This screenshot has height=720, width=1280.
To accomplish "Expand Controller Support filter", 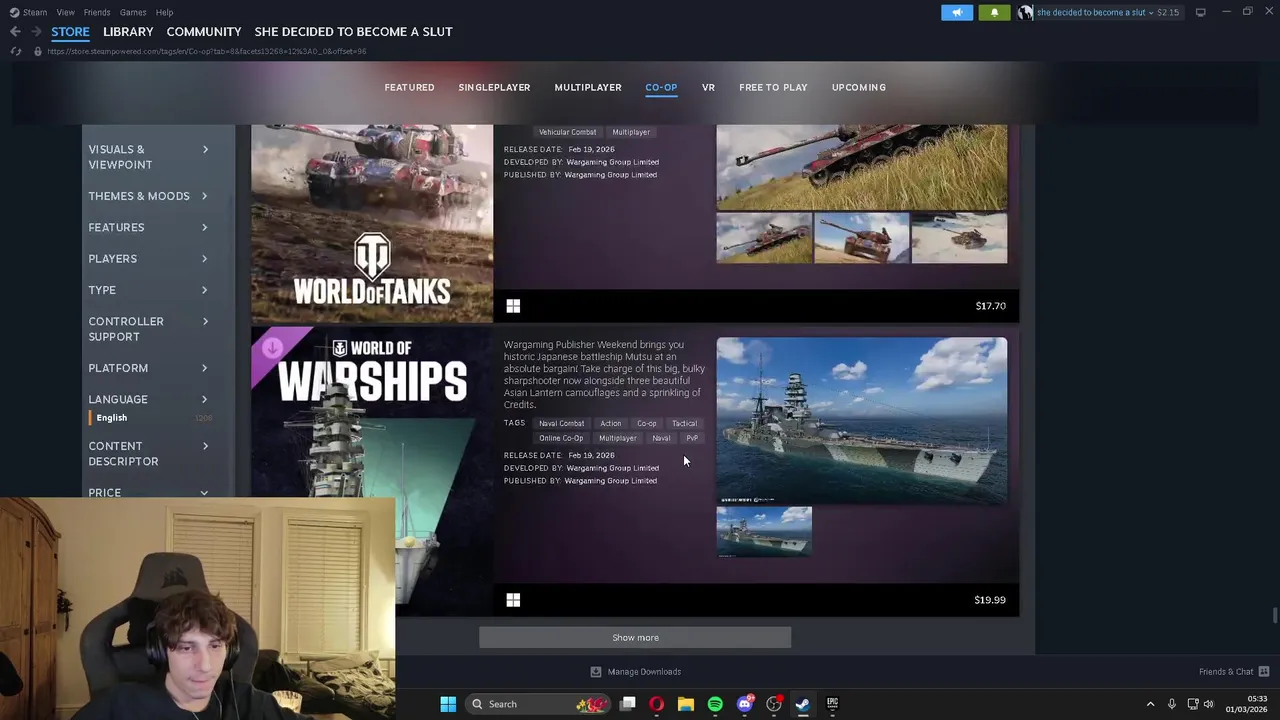I will pos(149,329).
